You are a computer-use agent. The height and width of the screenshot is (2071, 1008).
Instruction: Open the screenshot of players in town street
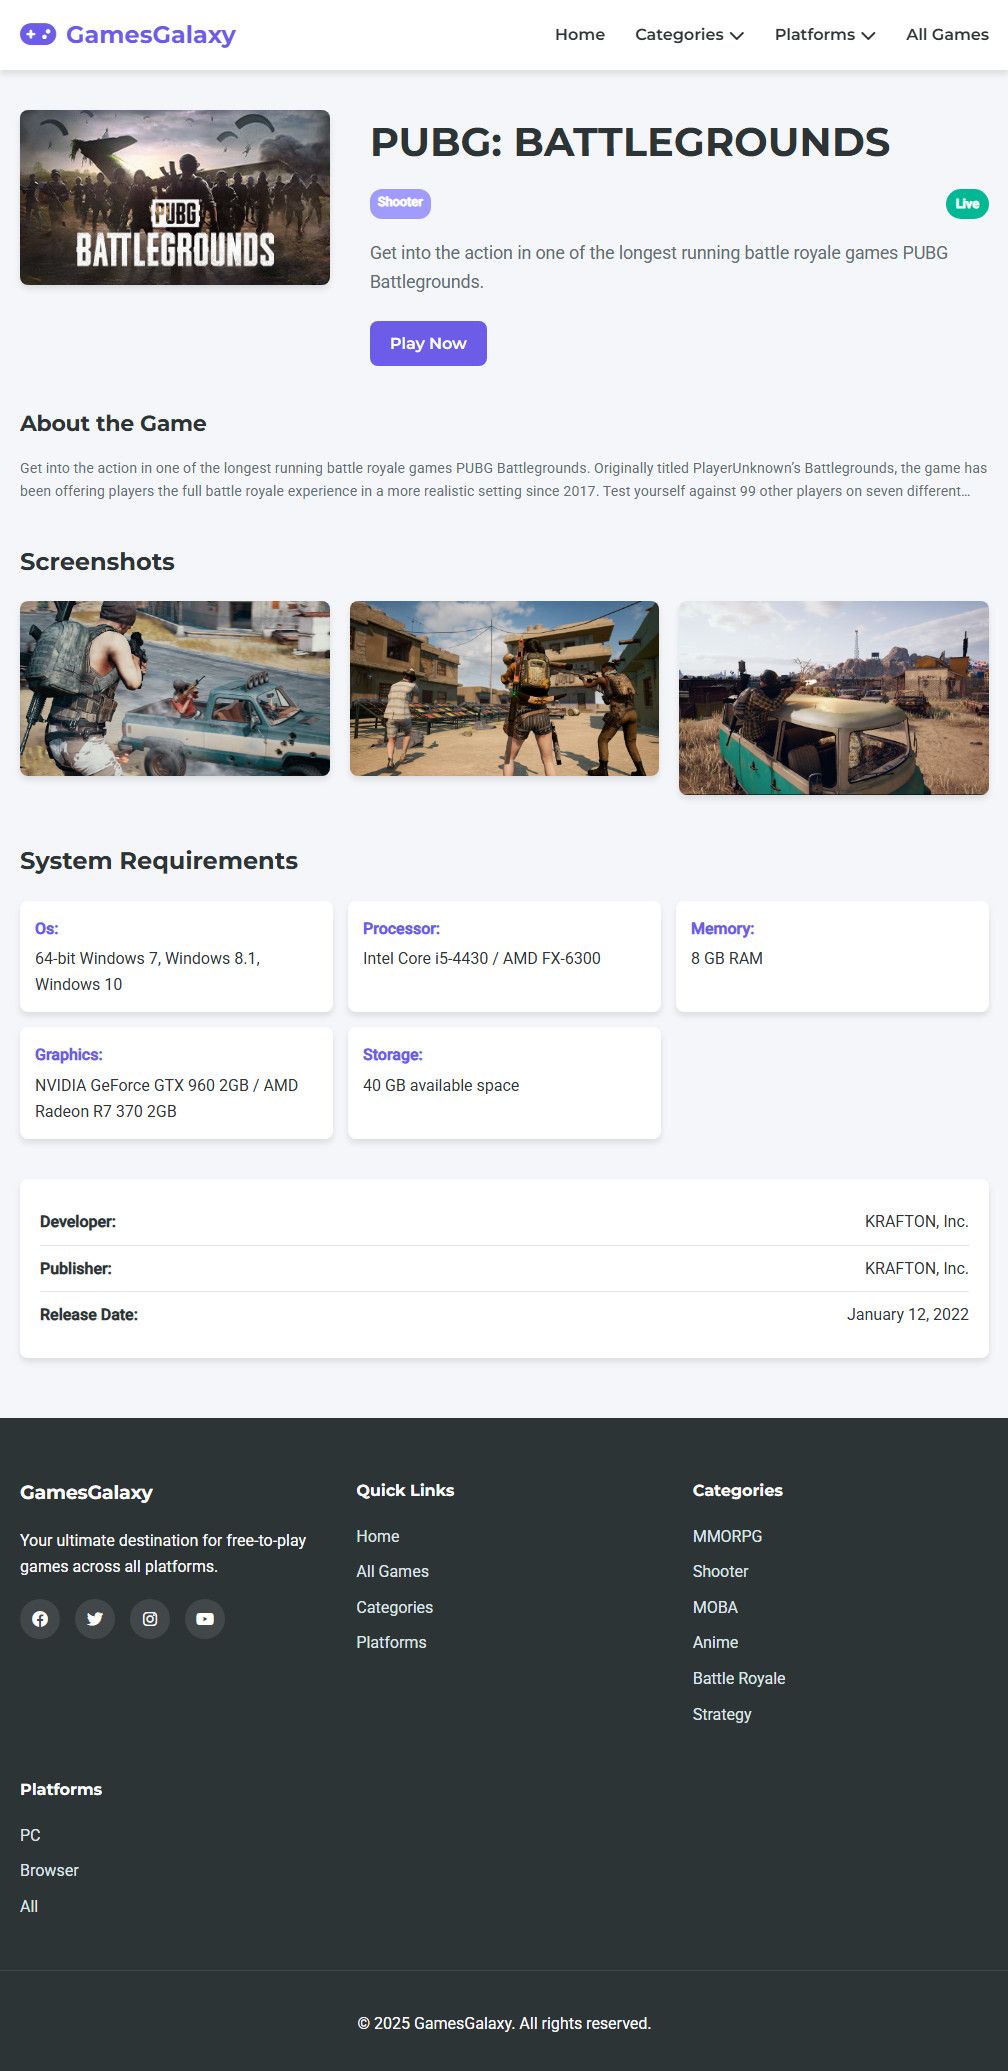[x=504, y=688]
